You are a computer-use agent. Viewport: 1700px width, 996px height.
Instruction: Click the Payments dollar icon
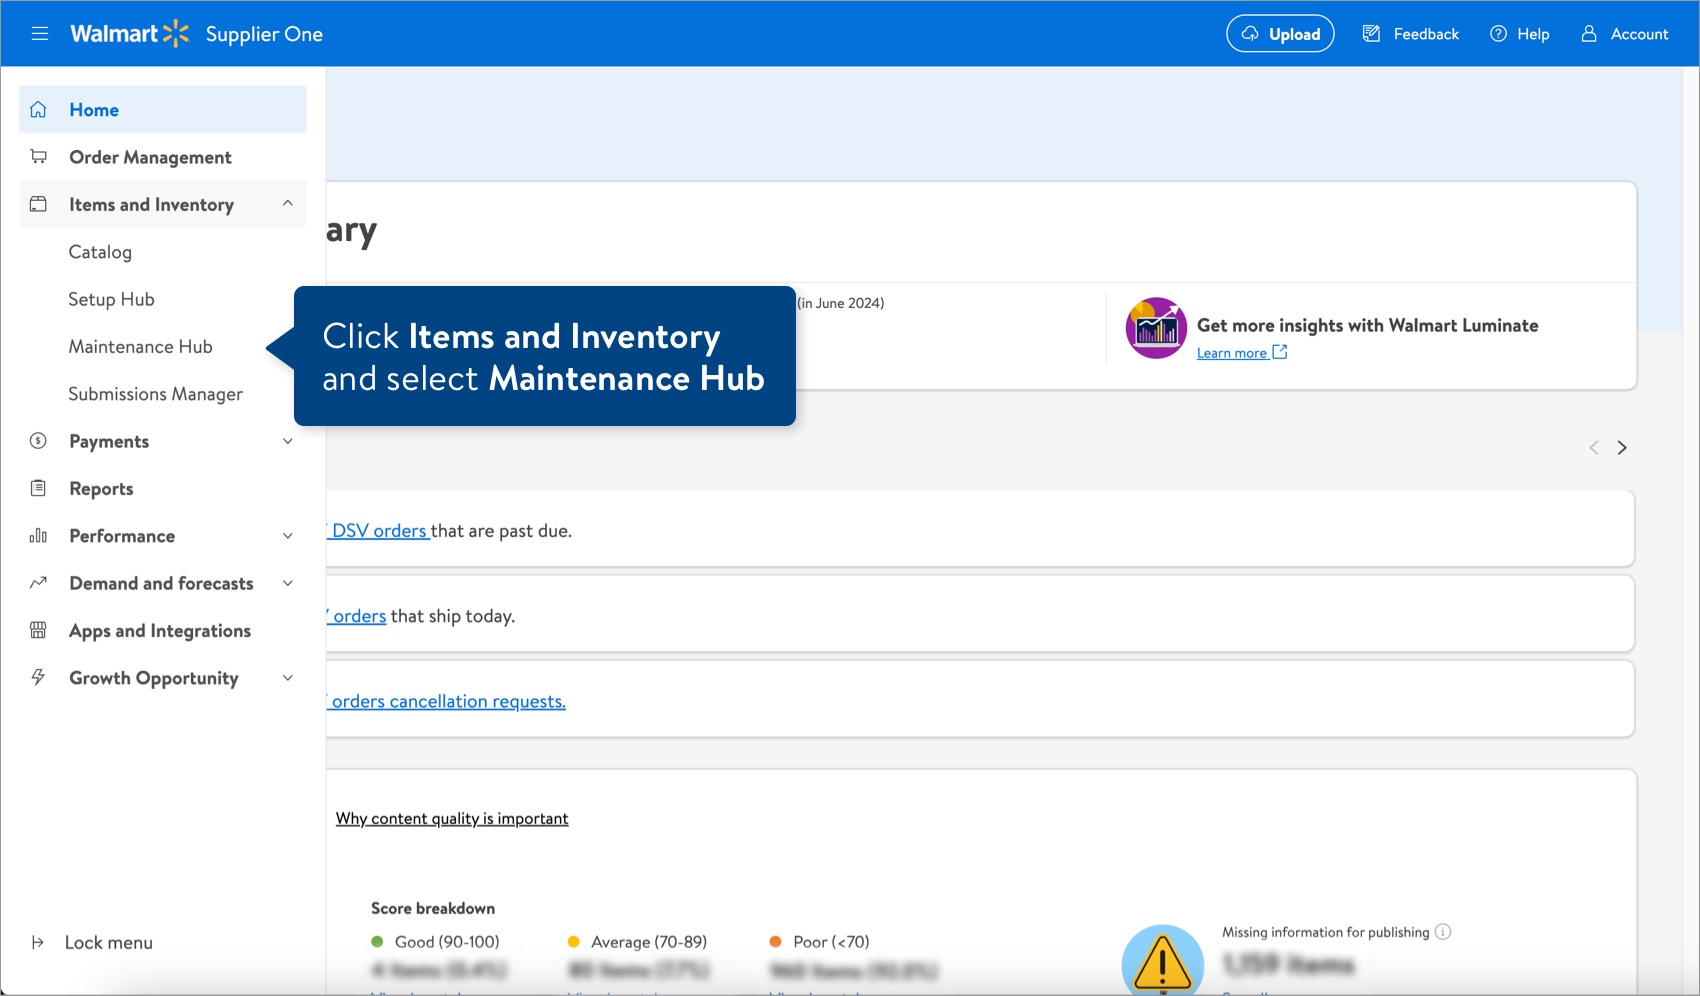click(39, 441)
